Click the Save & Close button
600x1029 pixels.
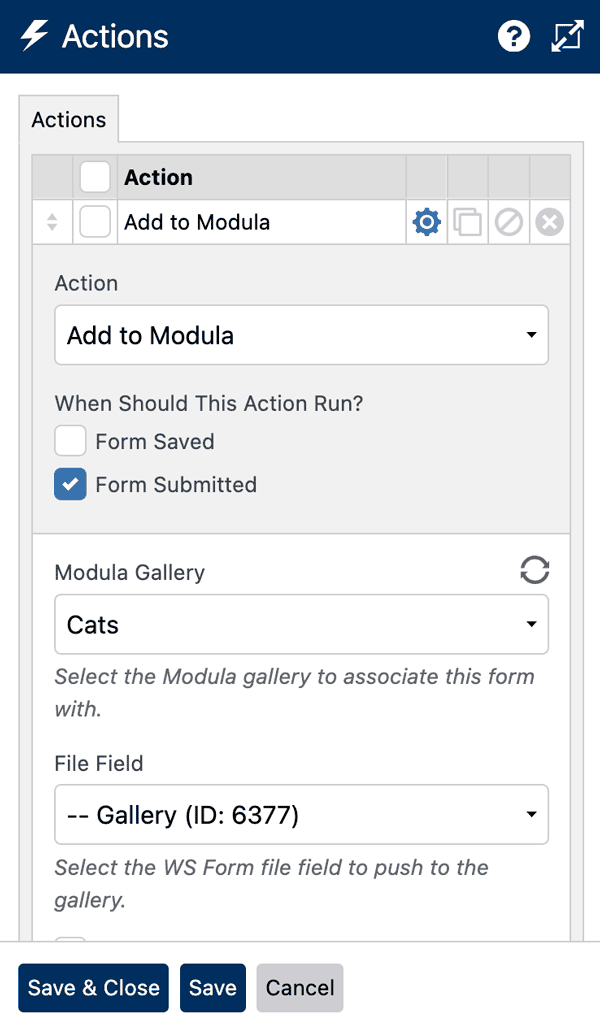click(x=93, y=988)
